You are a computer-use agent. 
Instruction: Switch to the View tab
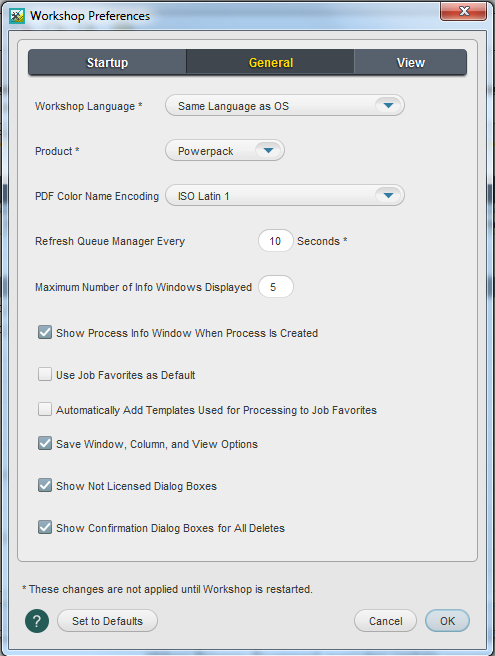coord(410,62)
